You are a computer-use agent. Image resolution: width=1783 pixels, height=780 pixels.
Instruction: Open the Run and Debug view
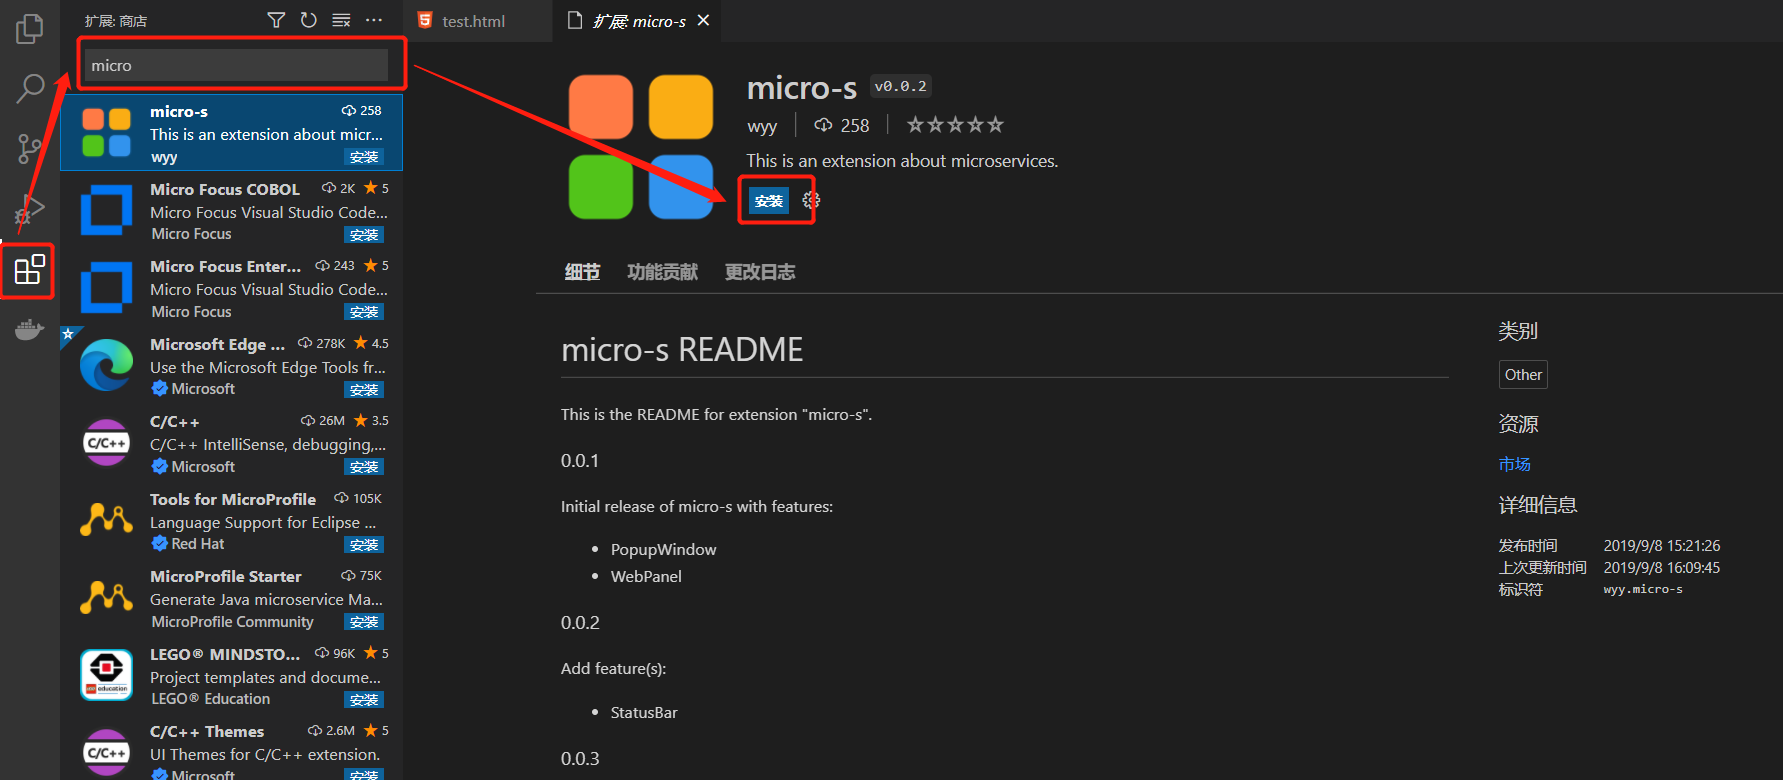tap(30, 210)
